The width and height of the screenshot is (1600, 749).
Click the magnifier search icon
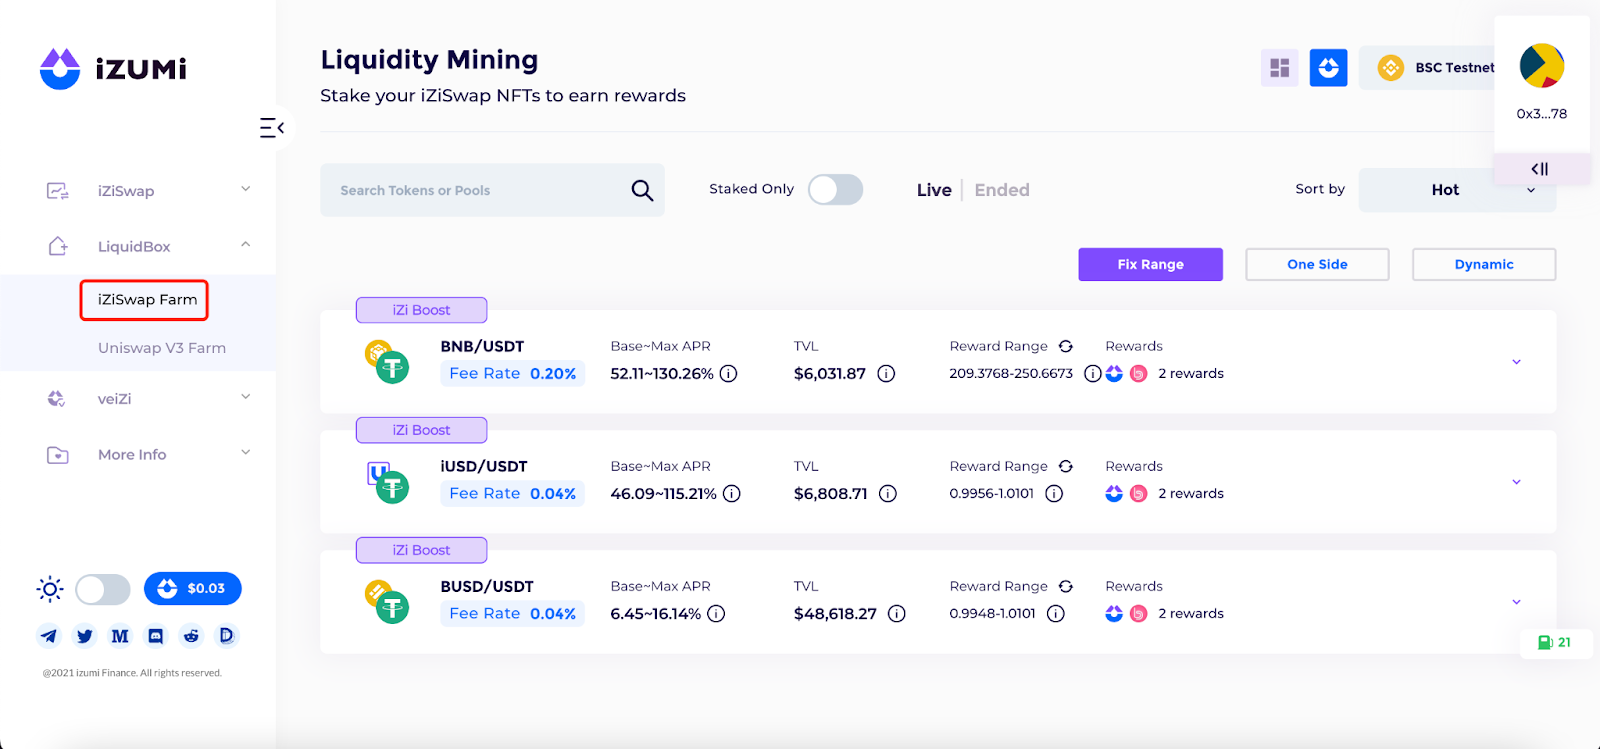(642, 190)
